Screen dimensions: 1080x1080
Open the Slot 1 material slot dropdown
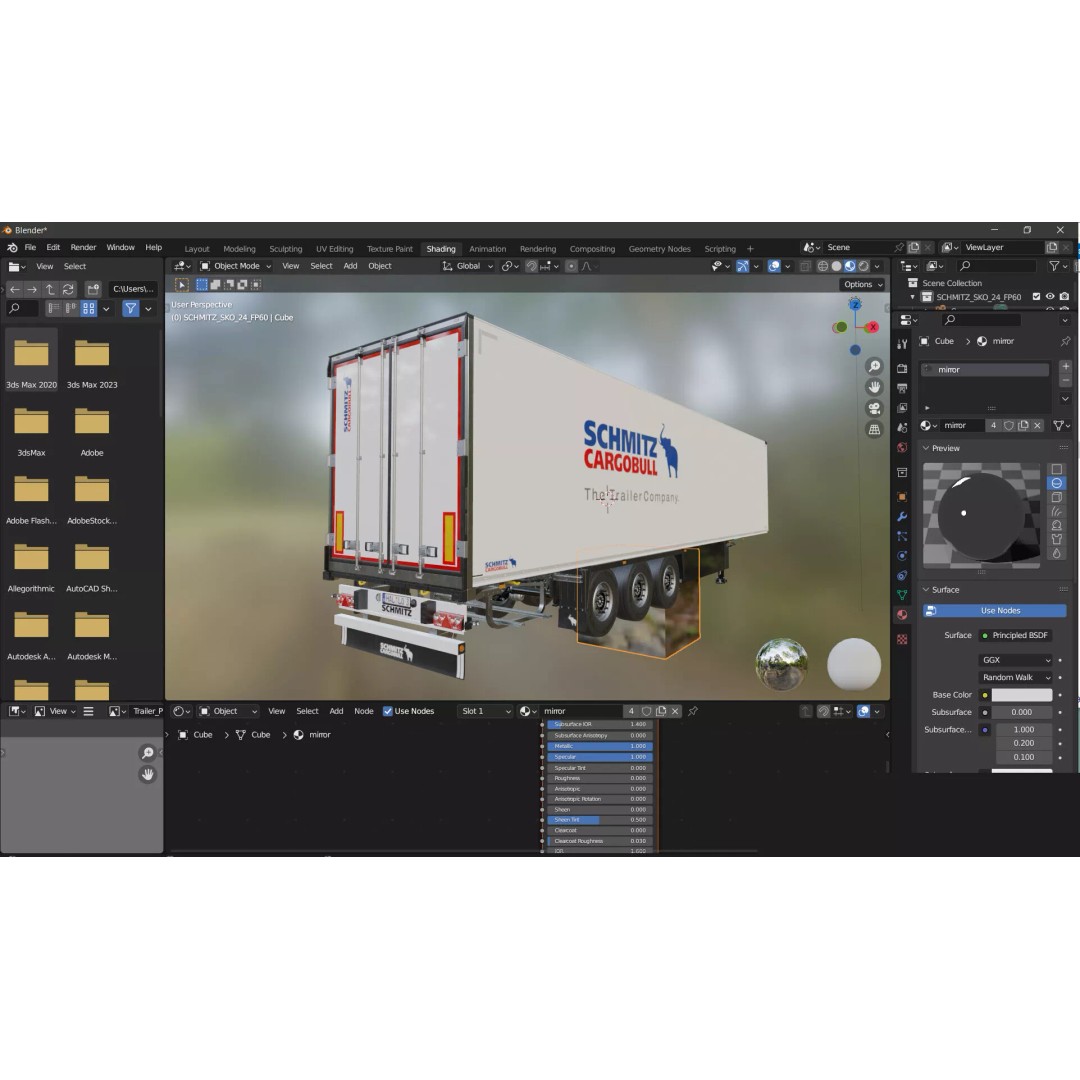pyautogui.click(x=486, y=711)
